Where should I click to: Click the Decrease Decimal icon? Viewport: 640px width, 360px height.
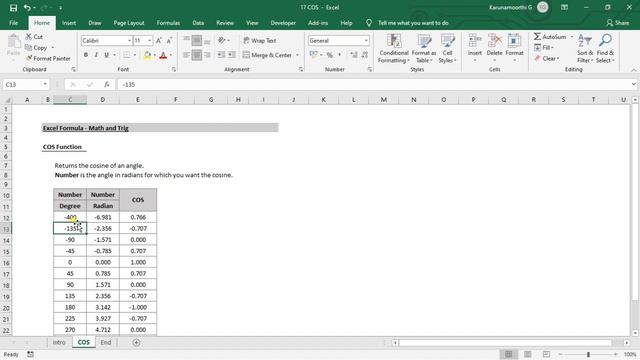[364, 55]
